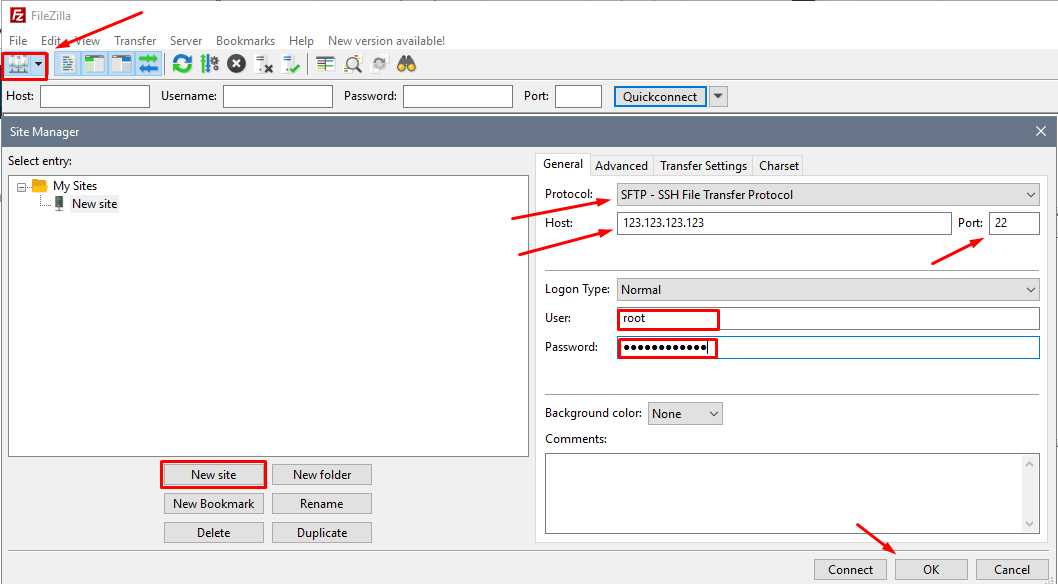Viewport: 1058px width, 584px height.
Task: Toggle the message log display icon
Action: (68, 65)
